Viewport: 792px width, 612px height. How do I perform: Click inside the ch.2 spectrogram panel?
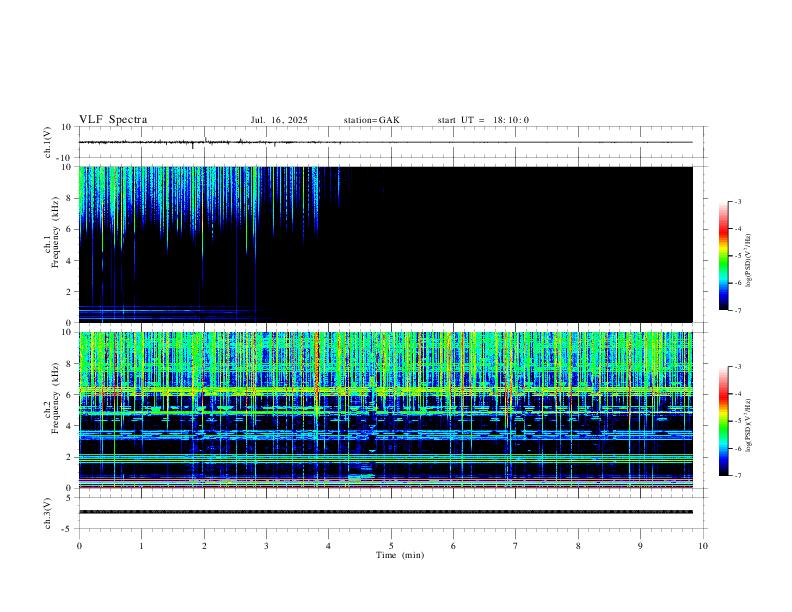click(385, 410)
